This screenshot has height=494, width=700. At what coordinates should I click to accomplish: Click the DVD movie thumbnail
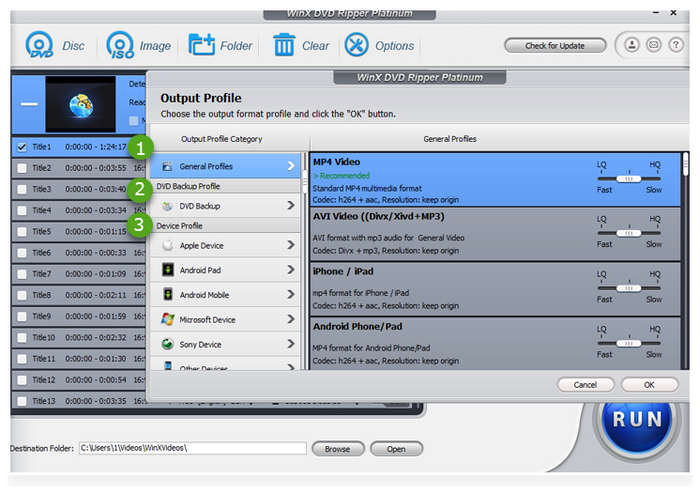(80, 104)
